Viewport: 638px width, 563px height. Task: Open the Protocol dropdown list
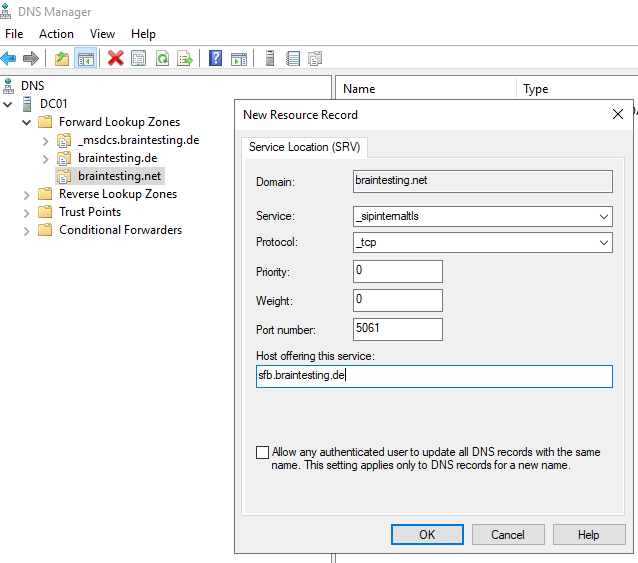pyautogui.click(x=603, y=243)
